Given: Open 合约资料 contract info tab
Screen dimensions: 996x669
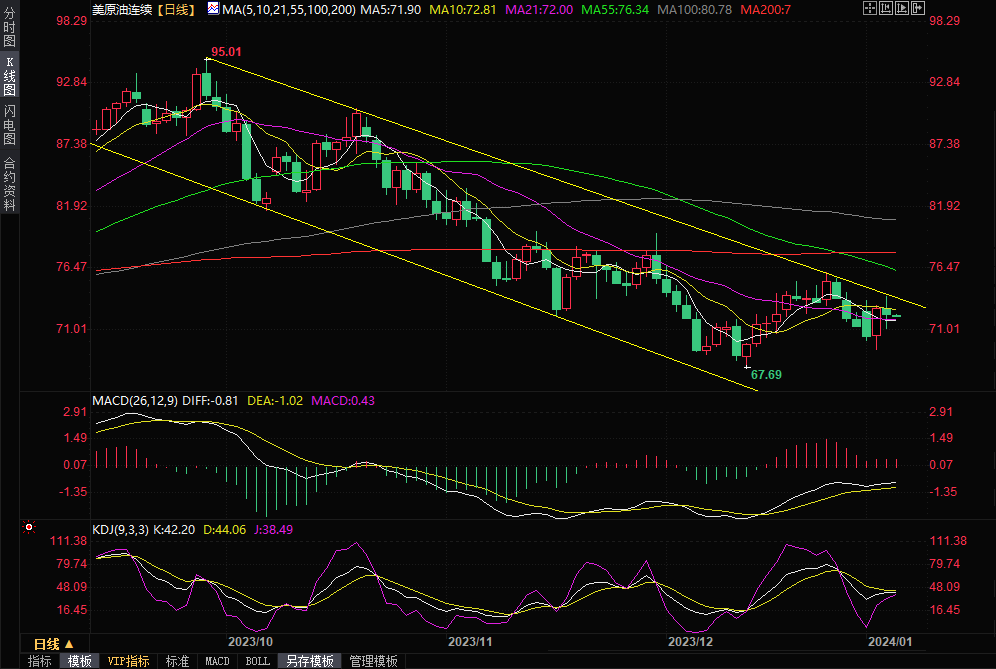Looking at the screenshot, I should 9,184.
